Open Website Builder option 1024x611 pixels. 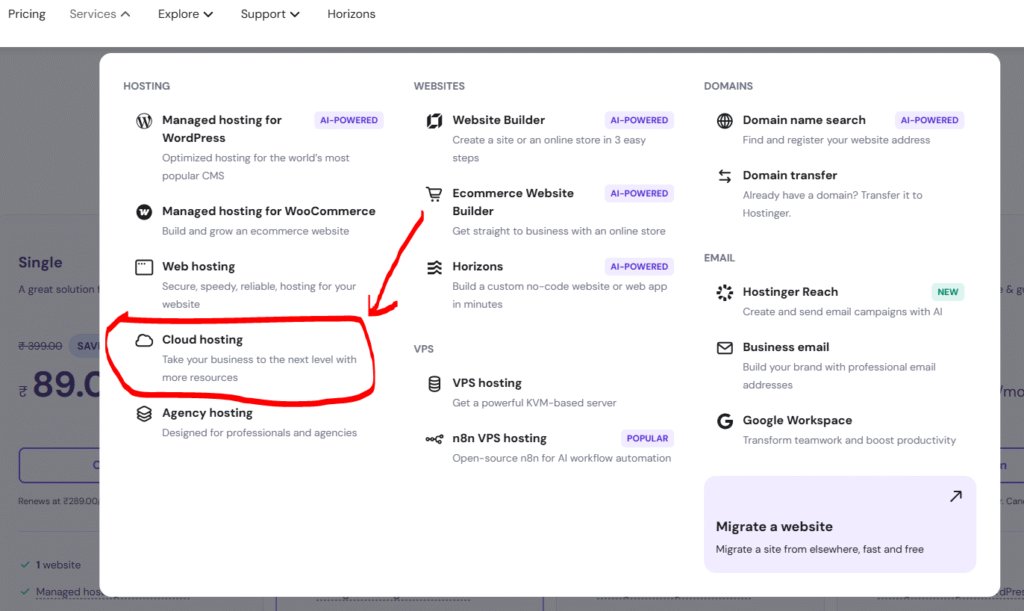point(498,120)
